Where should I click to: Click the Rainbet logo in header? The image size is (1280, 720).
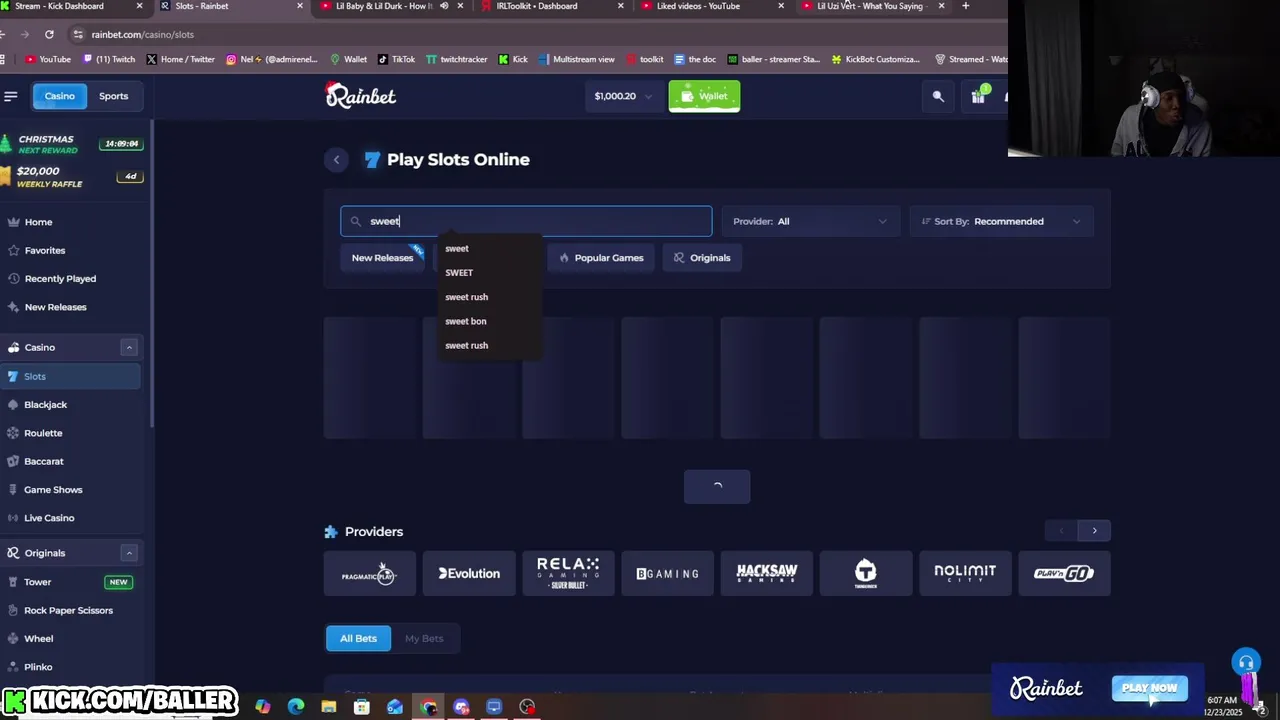click(361, 95)
